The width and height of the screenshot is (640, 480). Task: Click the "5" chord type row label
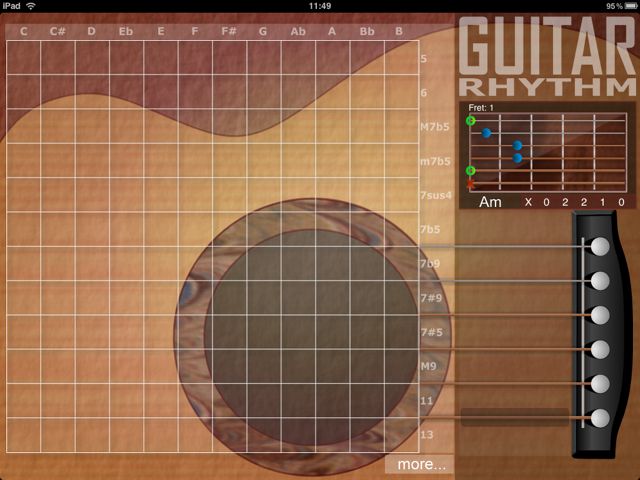(x=424, y=59)
